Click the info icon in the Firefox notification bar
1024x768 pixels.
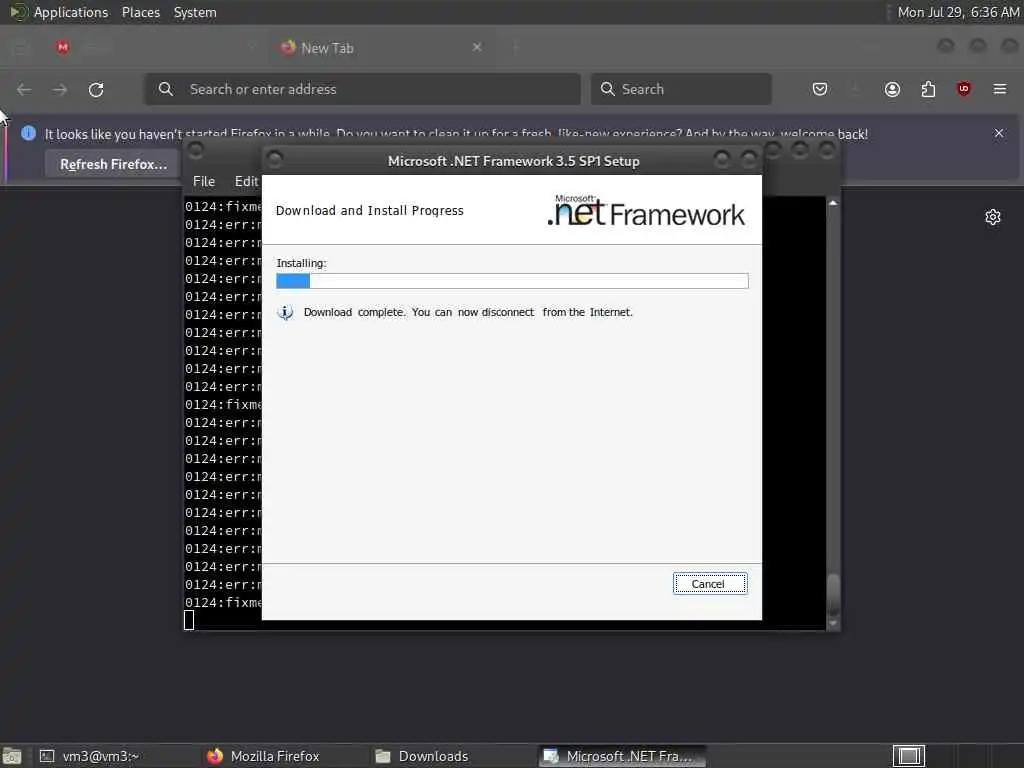[x=28, y=133]
